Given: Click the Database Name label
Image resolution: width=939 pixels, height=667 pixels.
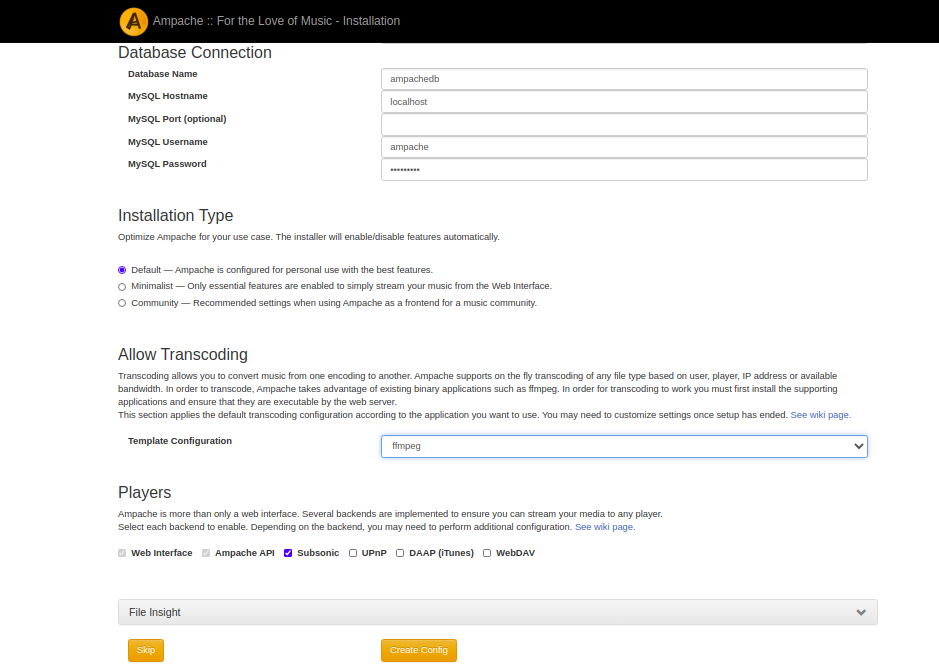Looking at the screenshot, I should click(x=162, y=74).
